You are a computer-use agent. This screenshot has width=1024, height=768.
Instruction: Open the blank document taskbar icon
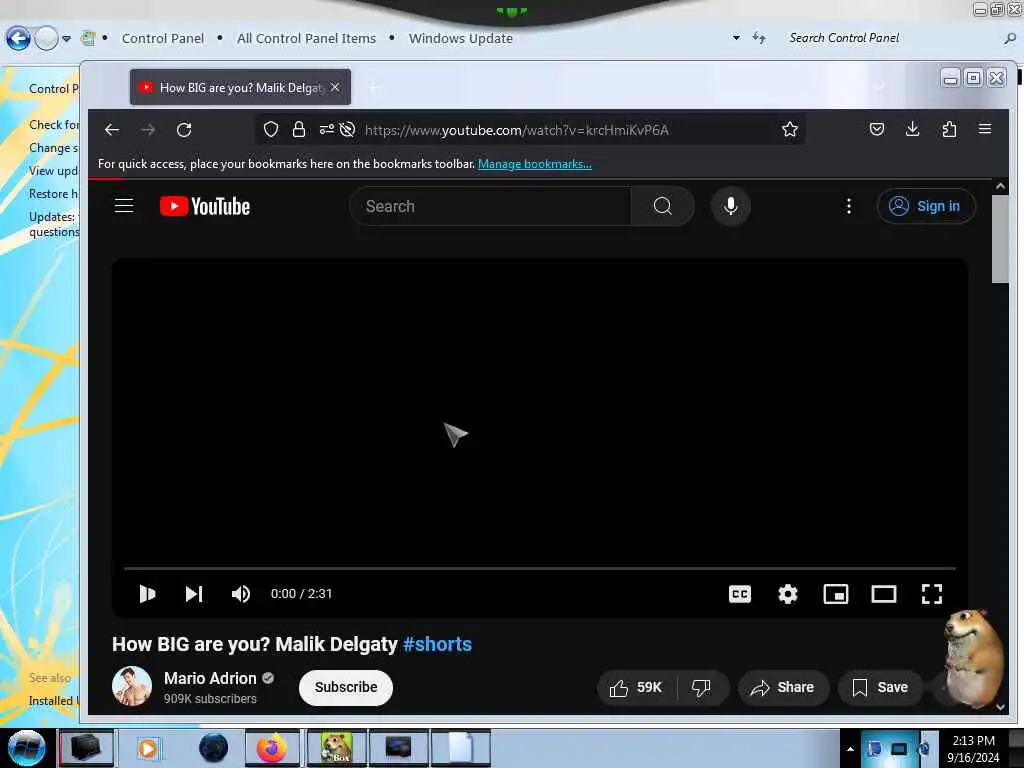[460, 748]
